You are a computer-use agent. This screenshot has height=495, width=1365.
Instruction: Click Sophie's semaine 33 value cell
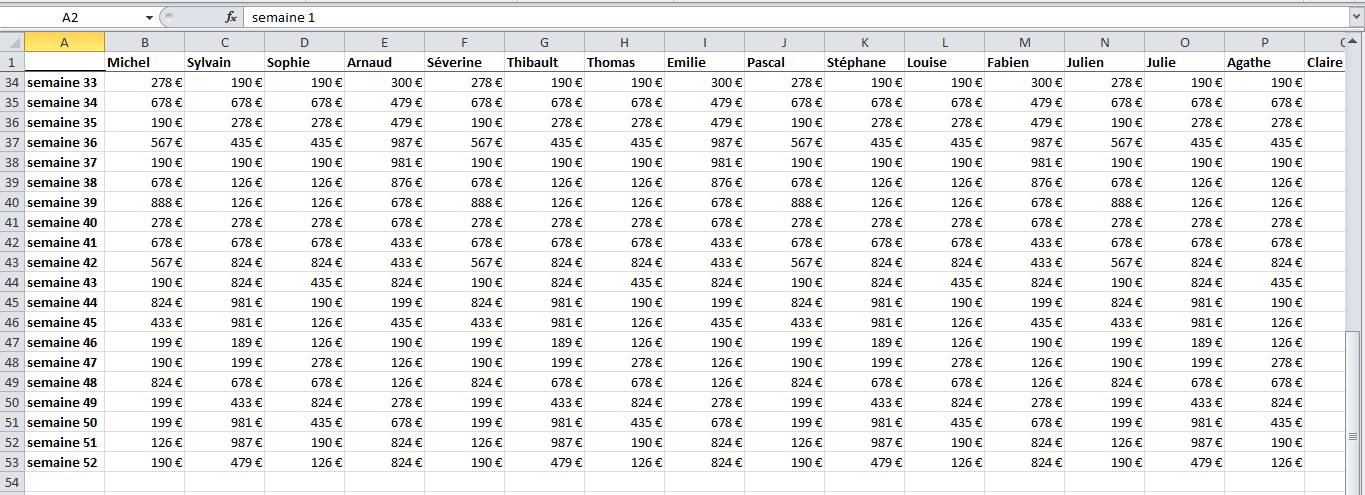[x=304, y=82]
